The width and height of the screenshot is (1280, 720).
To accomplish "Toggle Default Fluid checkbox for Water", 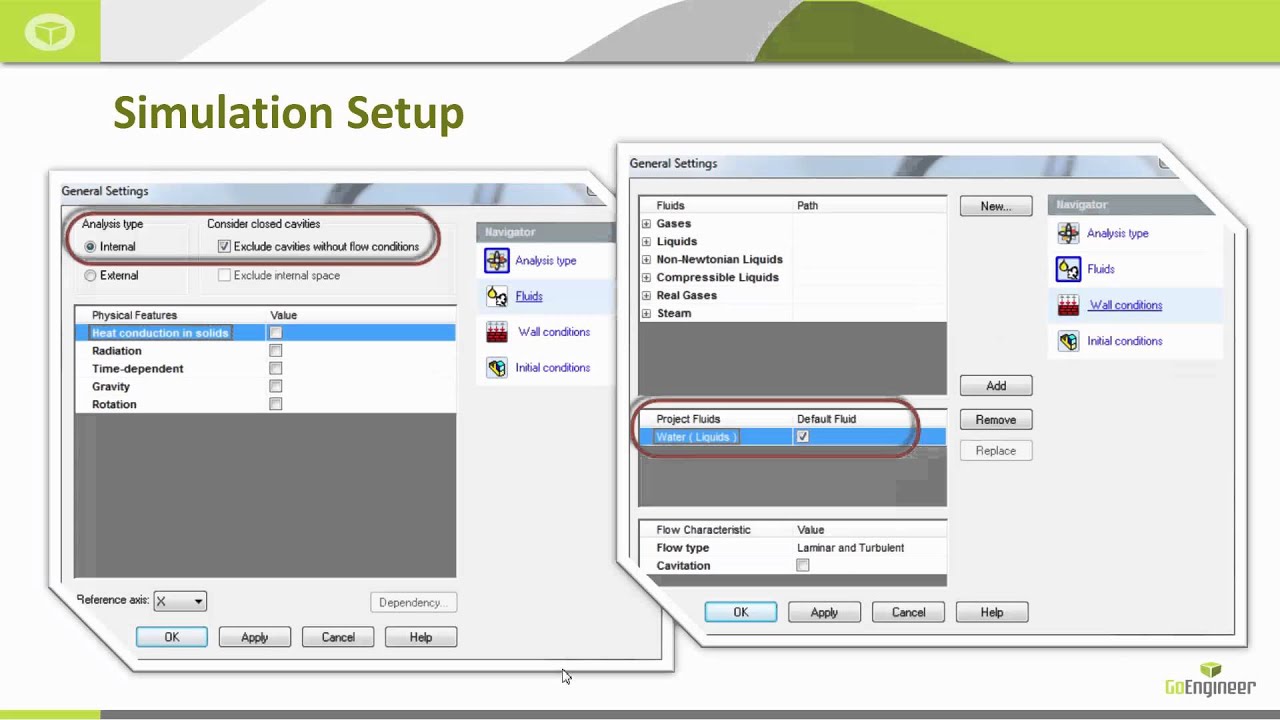I will tap(803, 437).
